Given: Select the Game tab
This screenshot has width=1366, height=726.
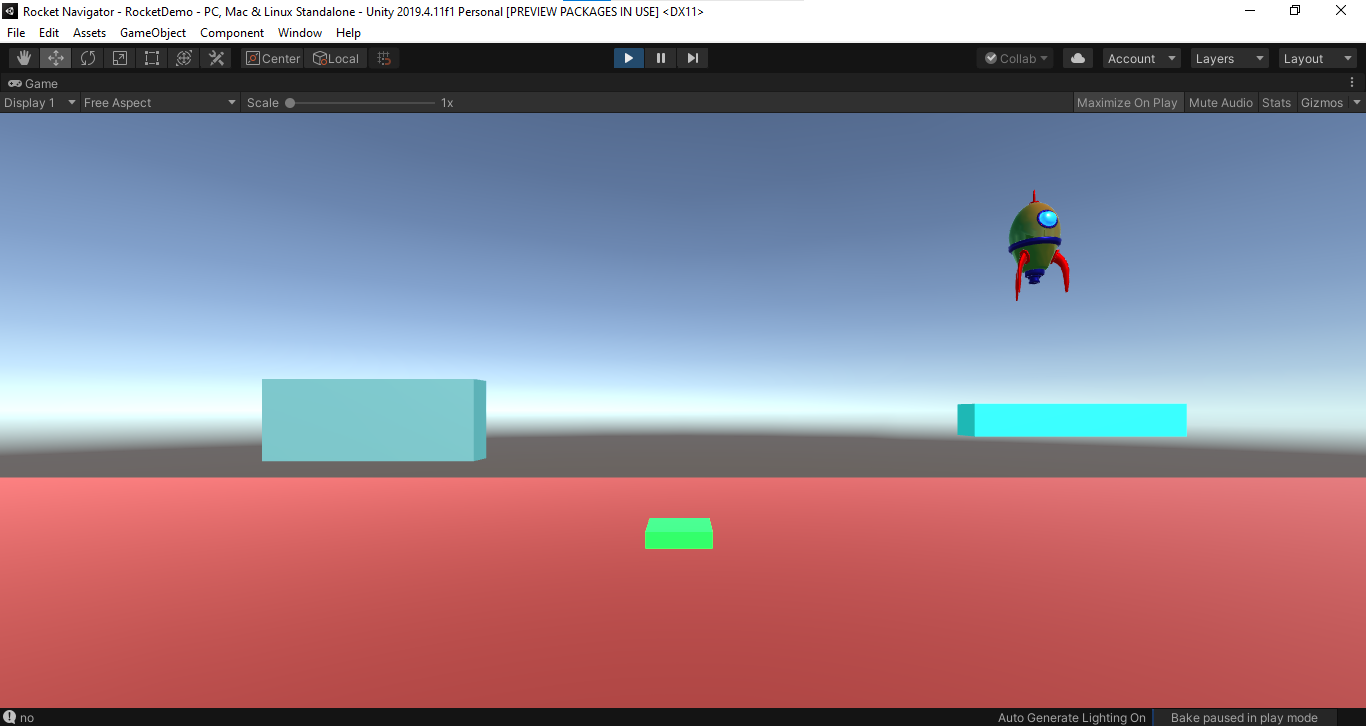Looking at the screenshot, I should pyautogui.click(x=33, y=83).
